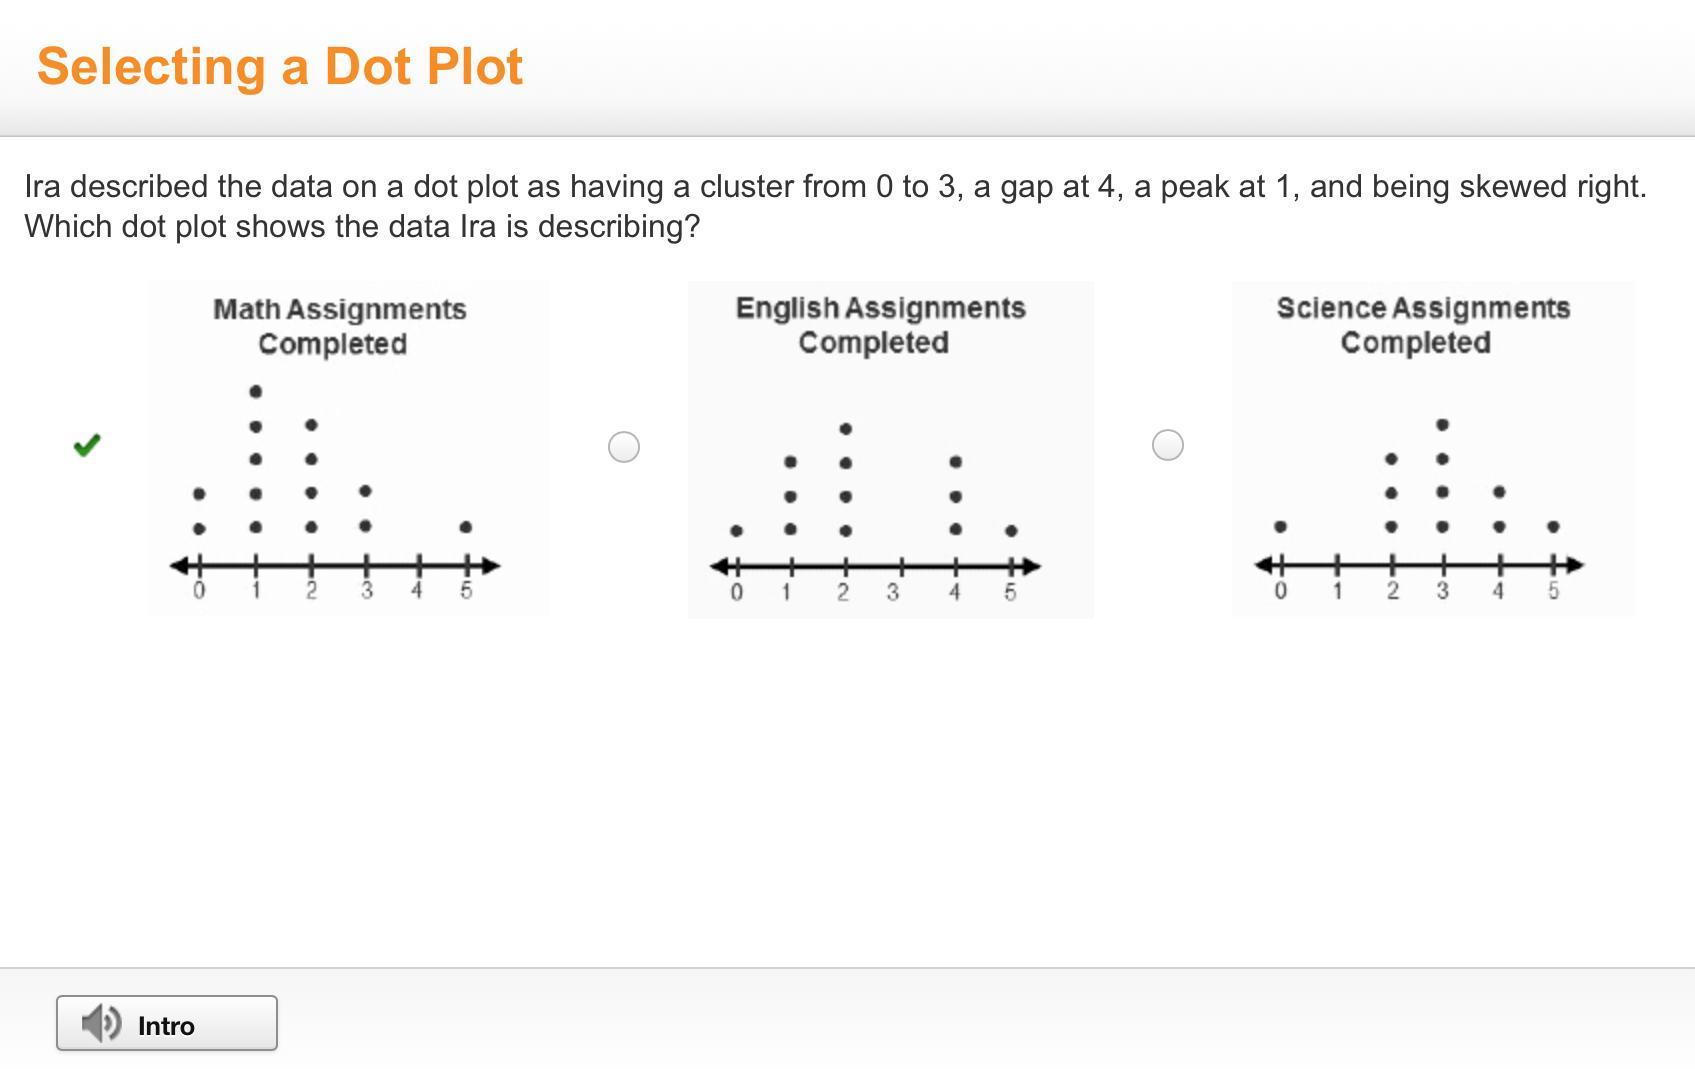
Task: Select the English Assignments radio button
Action: pos(624,446)
